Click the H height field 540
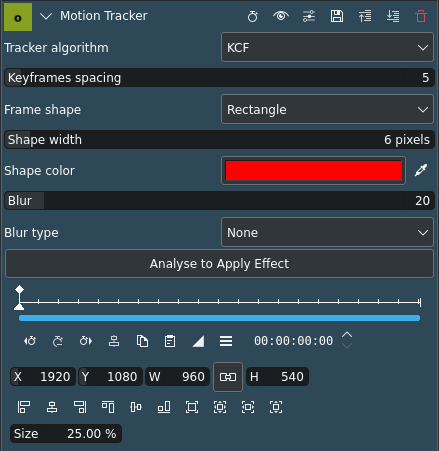The image size is (439, 451). [x=277, y=377]
